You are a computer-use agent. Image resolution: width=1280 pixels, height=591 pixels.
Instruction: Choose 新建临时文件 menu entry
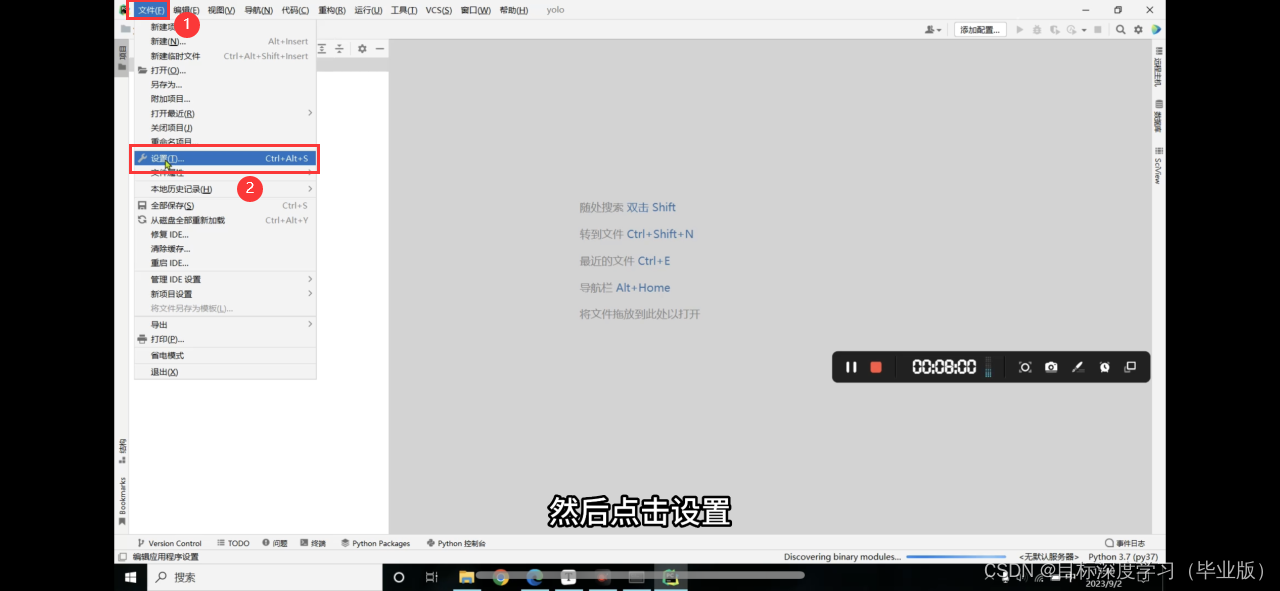click(x=225, y=56)
